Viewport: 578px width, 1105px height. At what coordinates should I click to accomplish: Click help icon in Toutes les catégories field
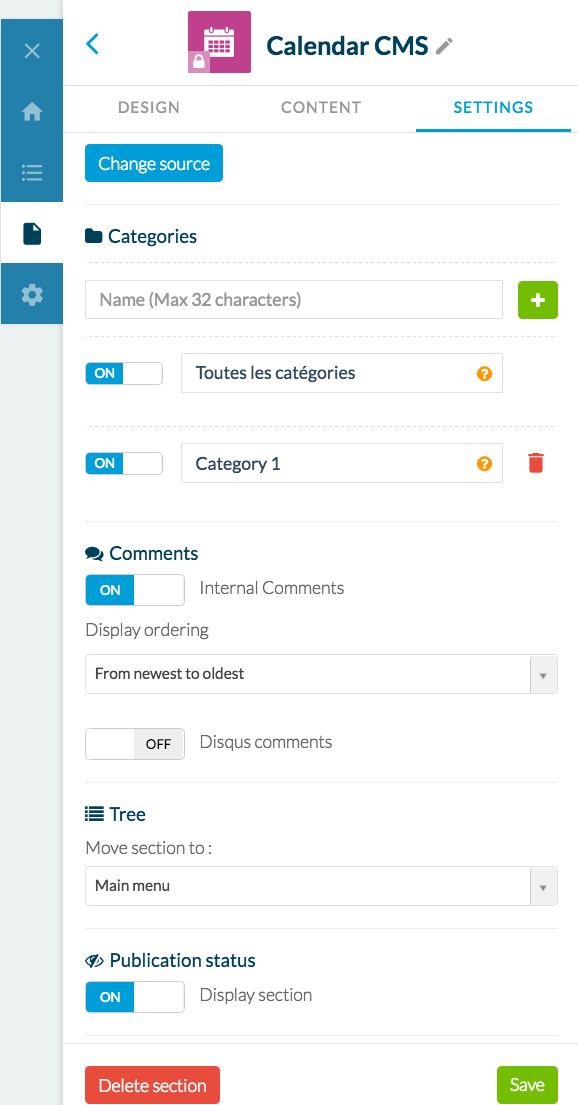click(x=484, y=374)
